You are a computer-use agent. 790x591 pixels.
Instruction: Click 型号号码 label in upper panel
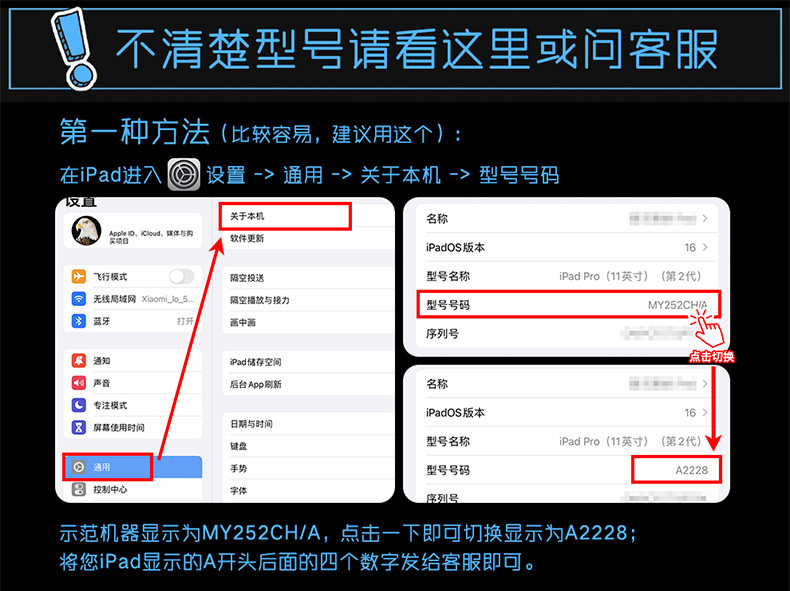coord(447,305)
